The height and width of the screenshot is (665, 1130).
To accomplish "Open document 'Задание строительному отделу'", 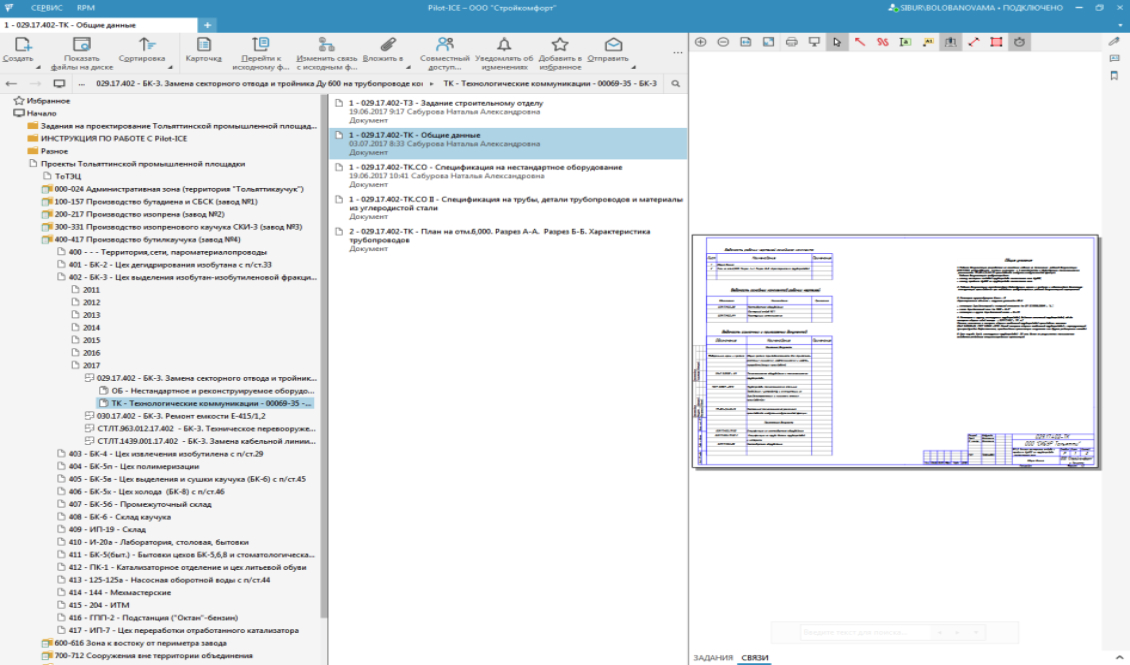I will pyautogui.click(x=446, y=103).
